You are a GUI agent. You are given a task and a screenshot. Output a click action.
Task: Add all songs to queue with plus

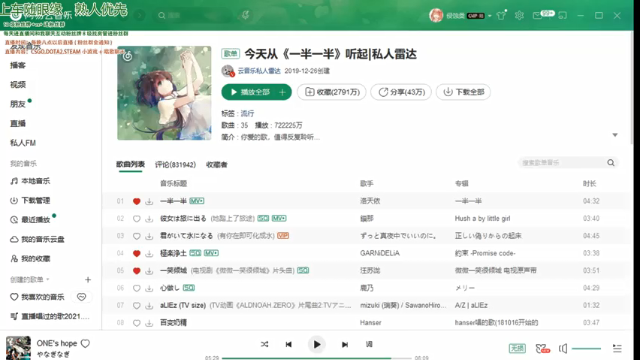282,92
